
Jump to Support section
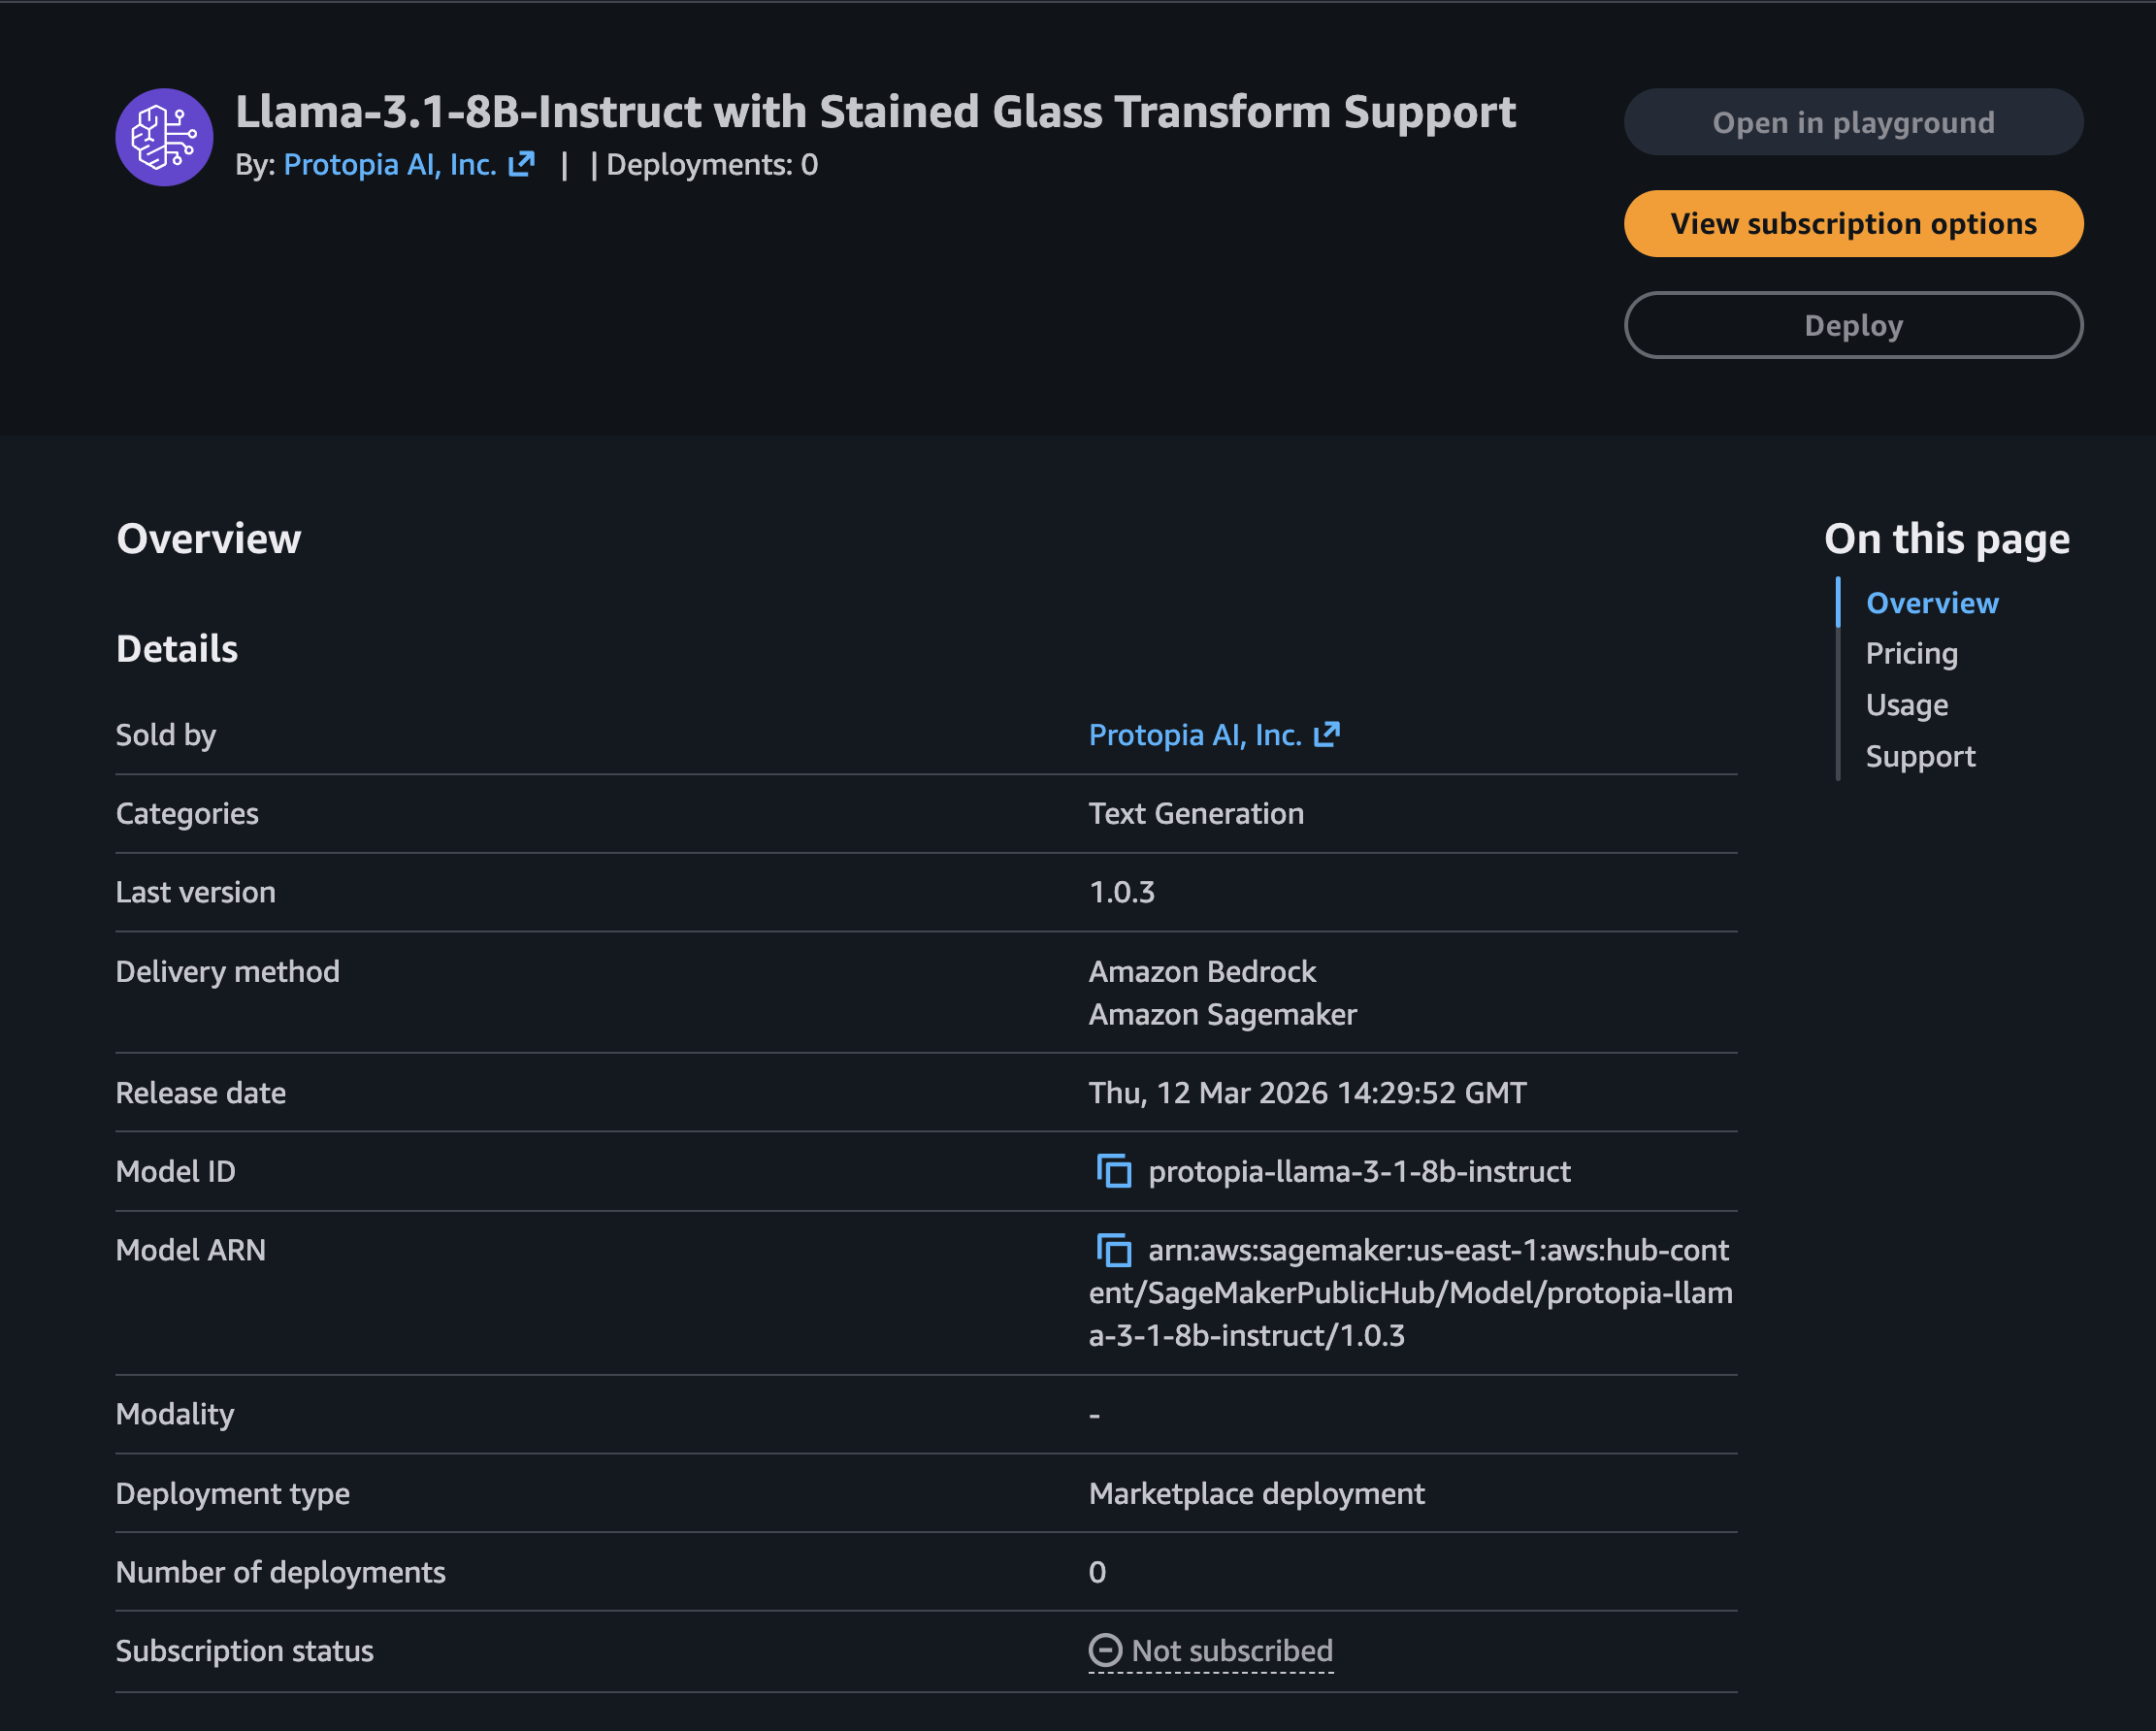tap(1920, 757)
